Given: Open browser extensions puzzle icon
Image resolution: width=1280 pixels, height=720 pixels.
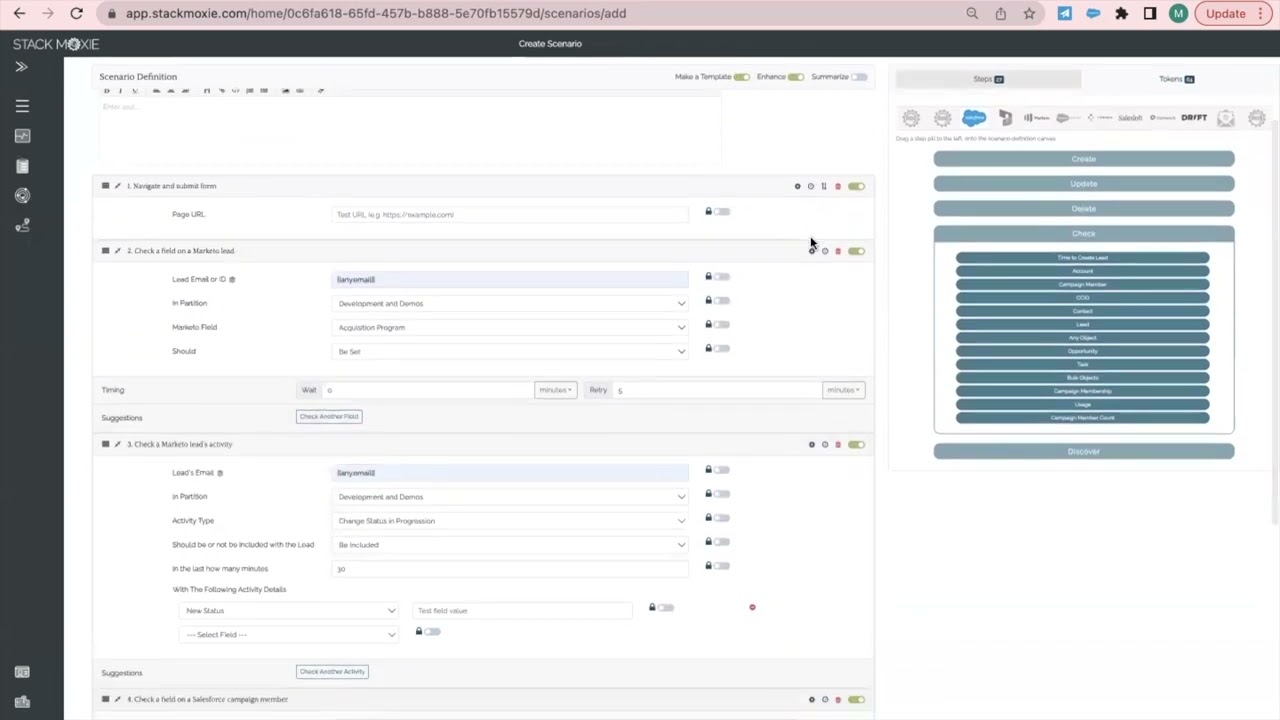Looking at the screenshot, I should [x=1121, y=13].
